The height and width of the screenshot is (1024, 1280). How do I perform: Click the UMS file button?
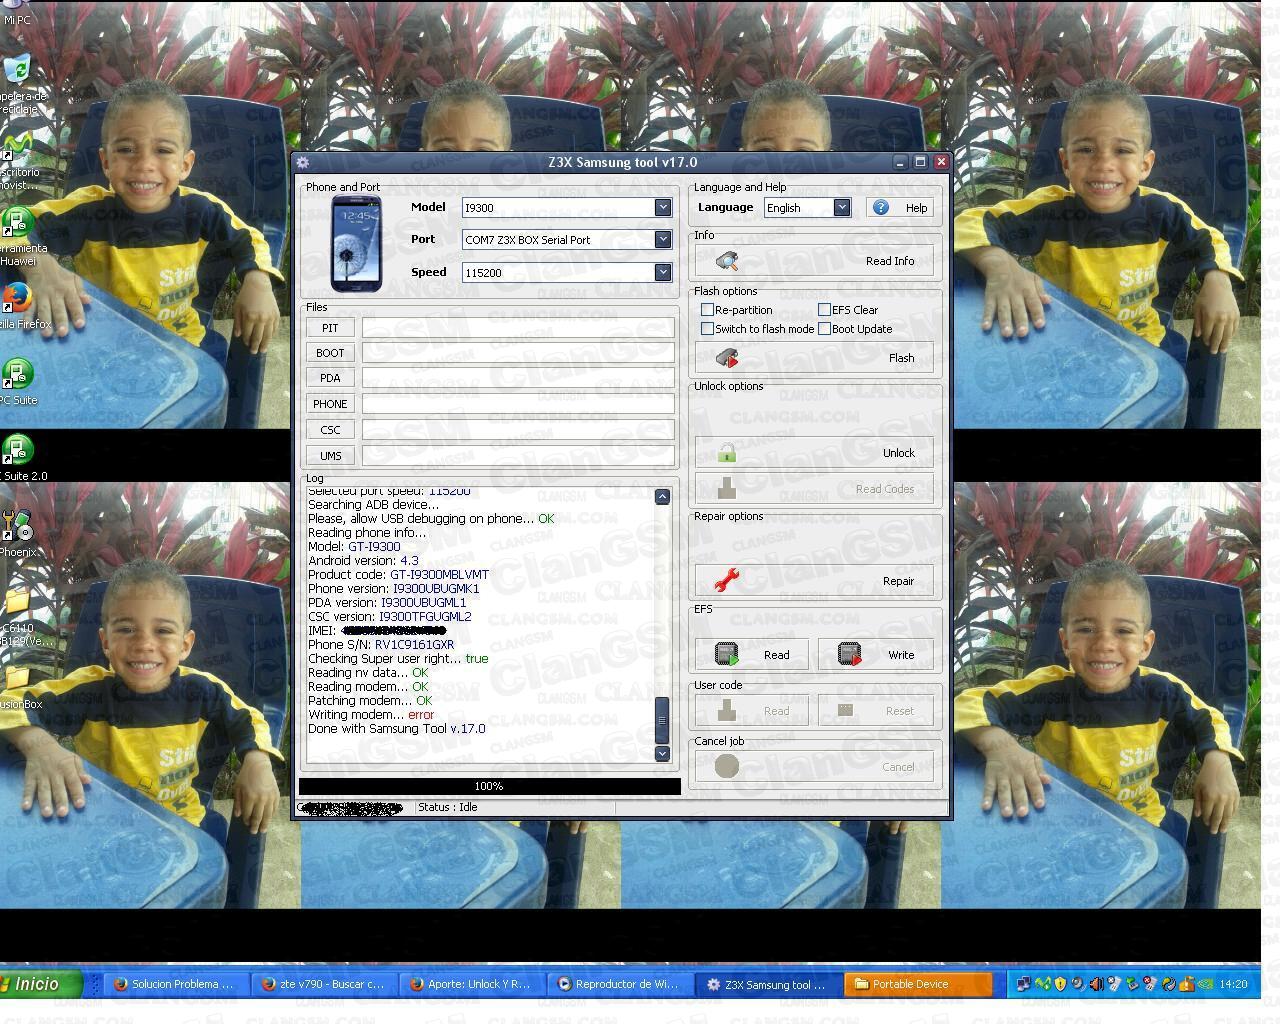[330, 456]
